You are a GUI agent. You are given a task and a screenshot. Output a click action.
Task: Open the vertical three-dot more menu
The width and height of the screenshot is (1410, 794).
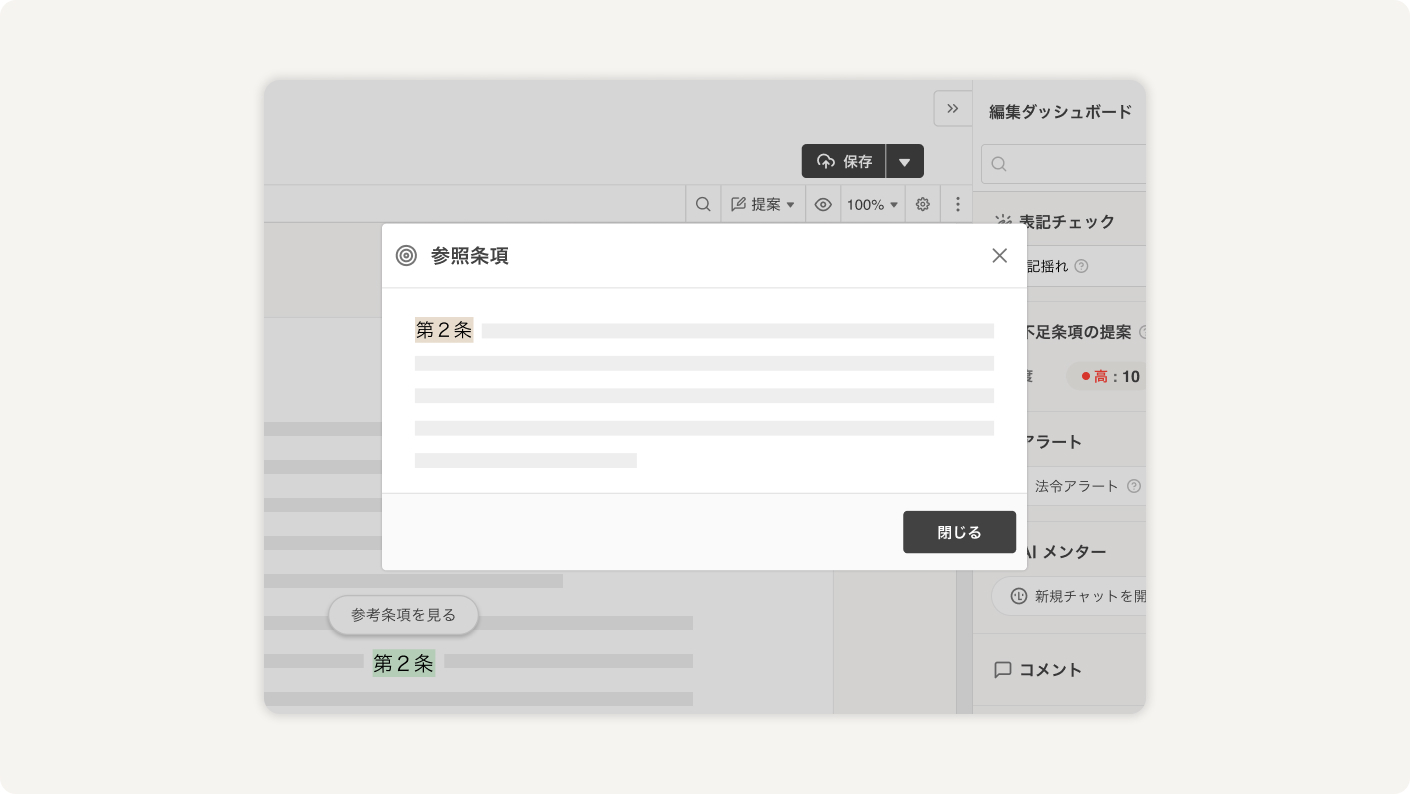pos(957,204)
